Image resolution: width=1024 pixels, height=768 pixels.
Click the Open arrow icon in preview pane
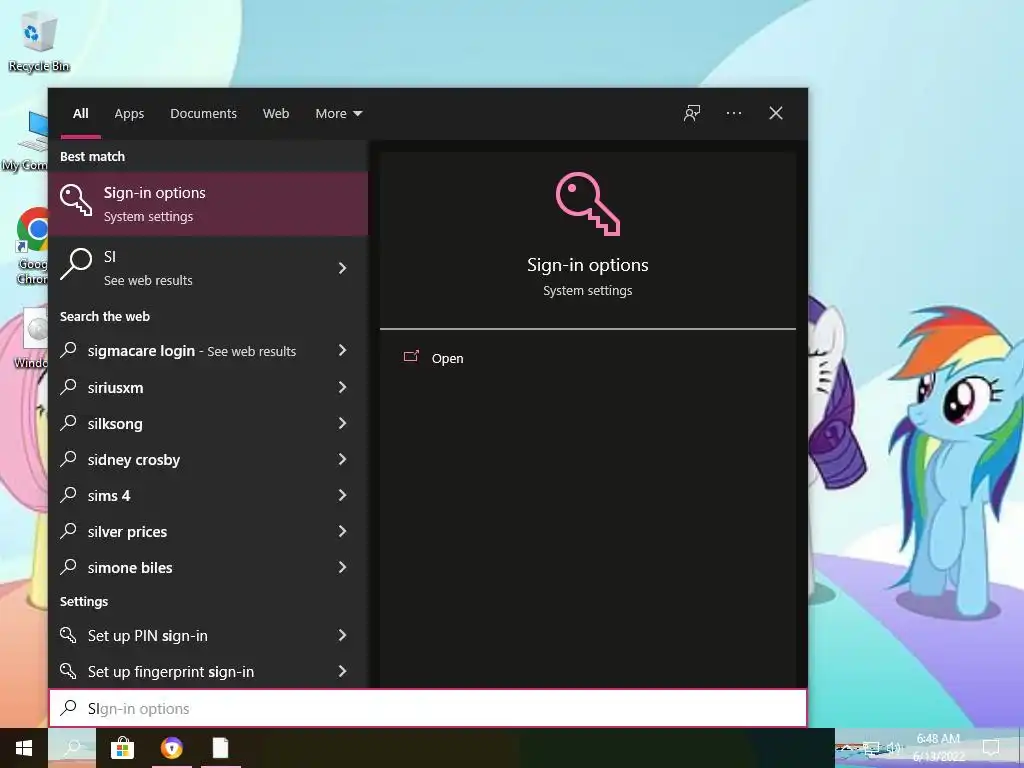[x=411, y=357]
